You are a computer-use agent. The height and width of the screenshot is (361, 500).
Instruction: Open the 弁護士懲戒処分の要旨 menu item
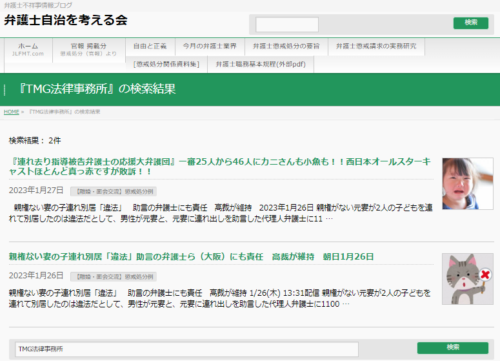pos(286,46)
